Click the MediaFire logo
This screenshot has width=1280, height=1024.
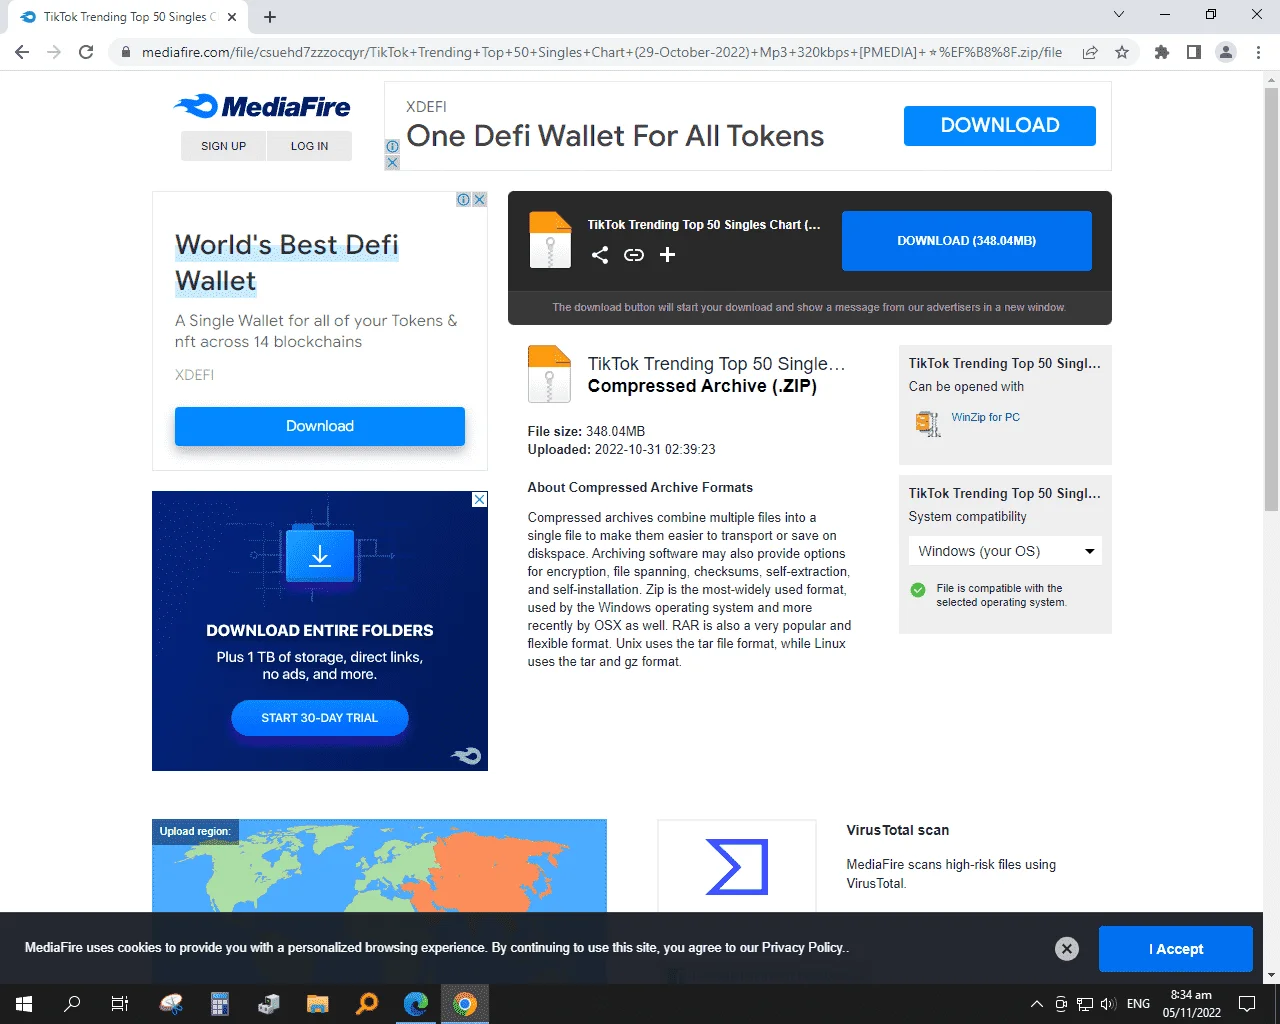[x=262, y=106]
